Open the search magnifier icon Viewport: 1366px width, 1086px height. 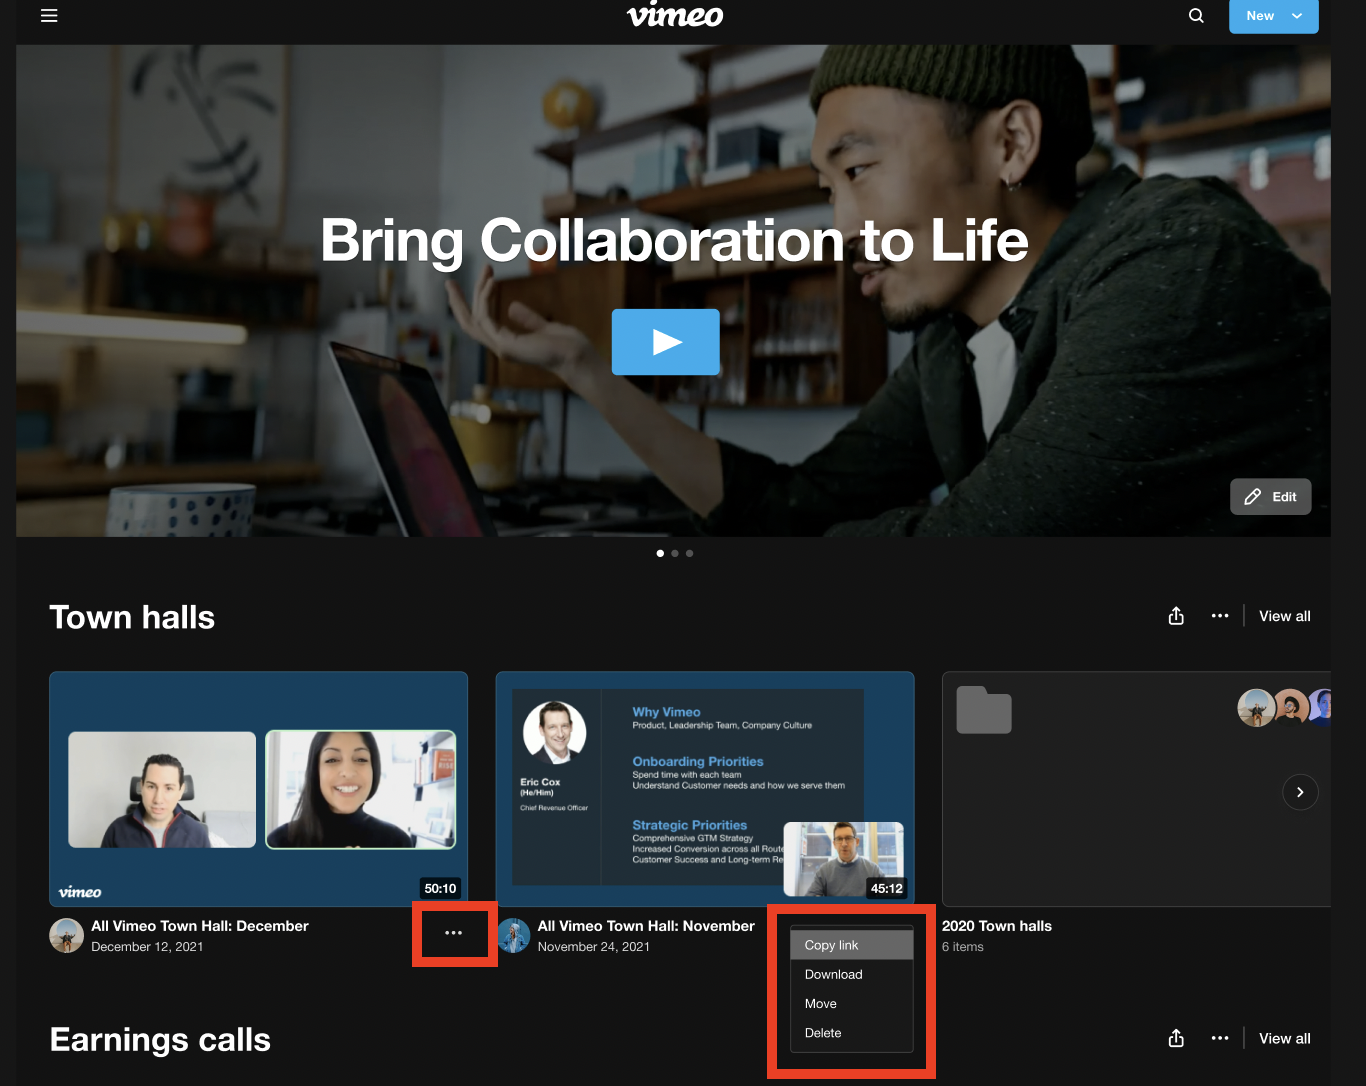point(1196,15)
